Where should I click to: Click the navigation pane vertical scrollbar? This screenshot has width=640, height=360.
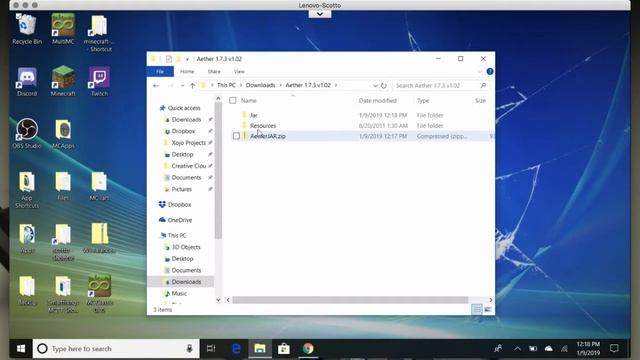[218, 170]
